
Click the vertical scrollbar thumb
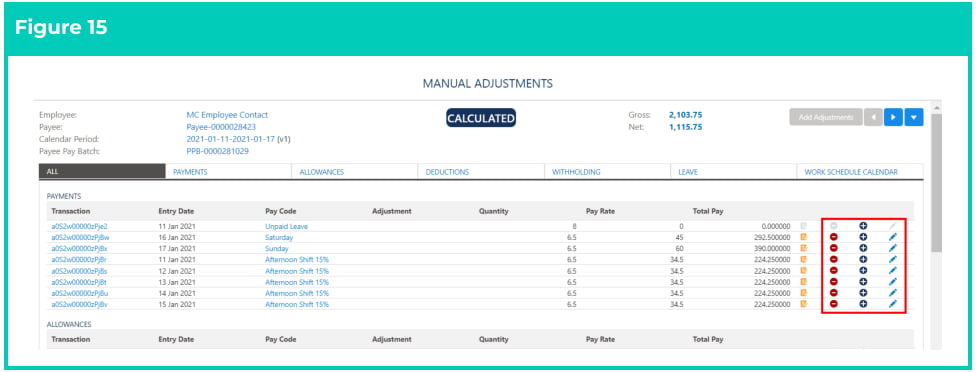pos(937,182)
